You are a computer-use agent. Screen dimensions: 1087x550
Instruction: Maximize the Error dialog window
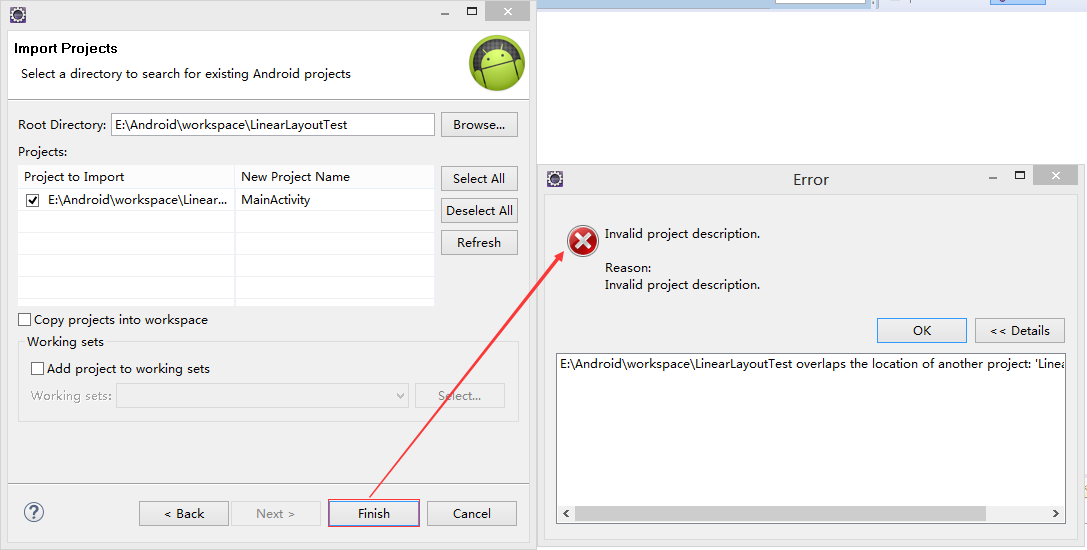click(1019, 176)
